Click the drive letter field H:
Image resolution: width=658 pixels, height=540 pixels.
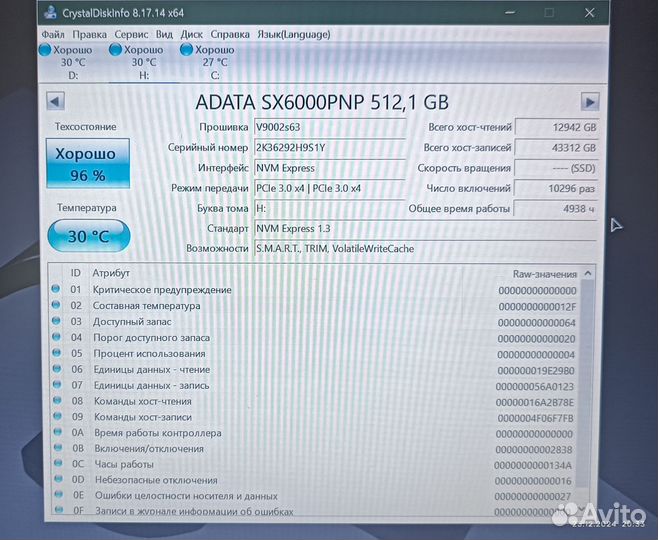(330, 209)
